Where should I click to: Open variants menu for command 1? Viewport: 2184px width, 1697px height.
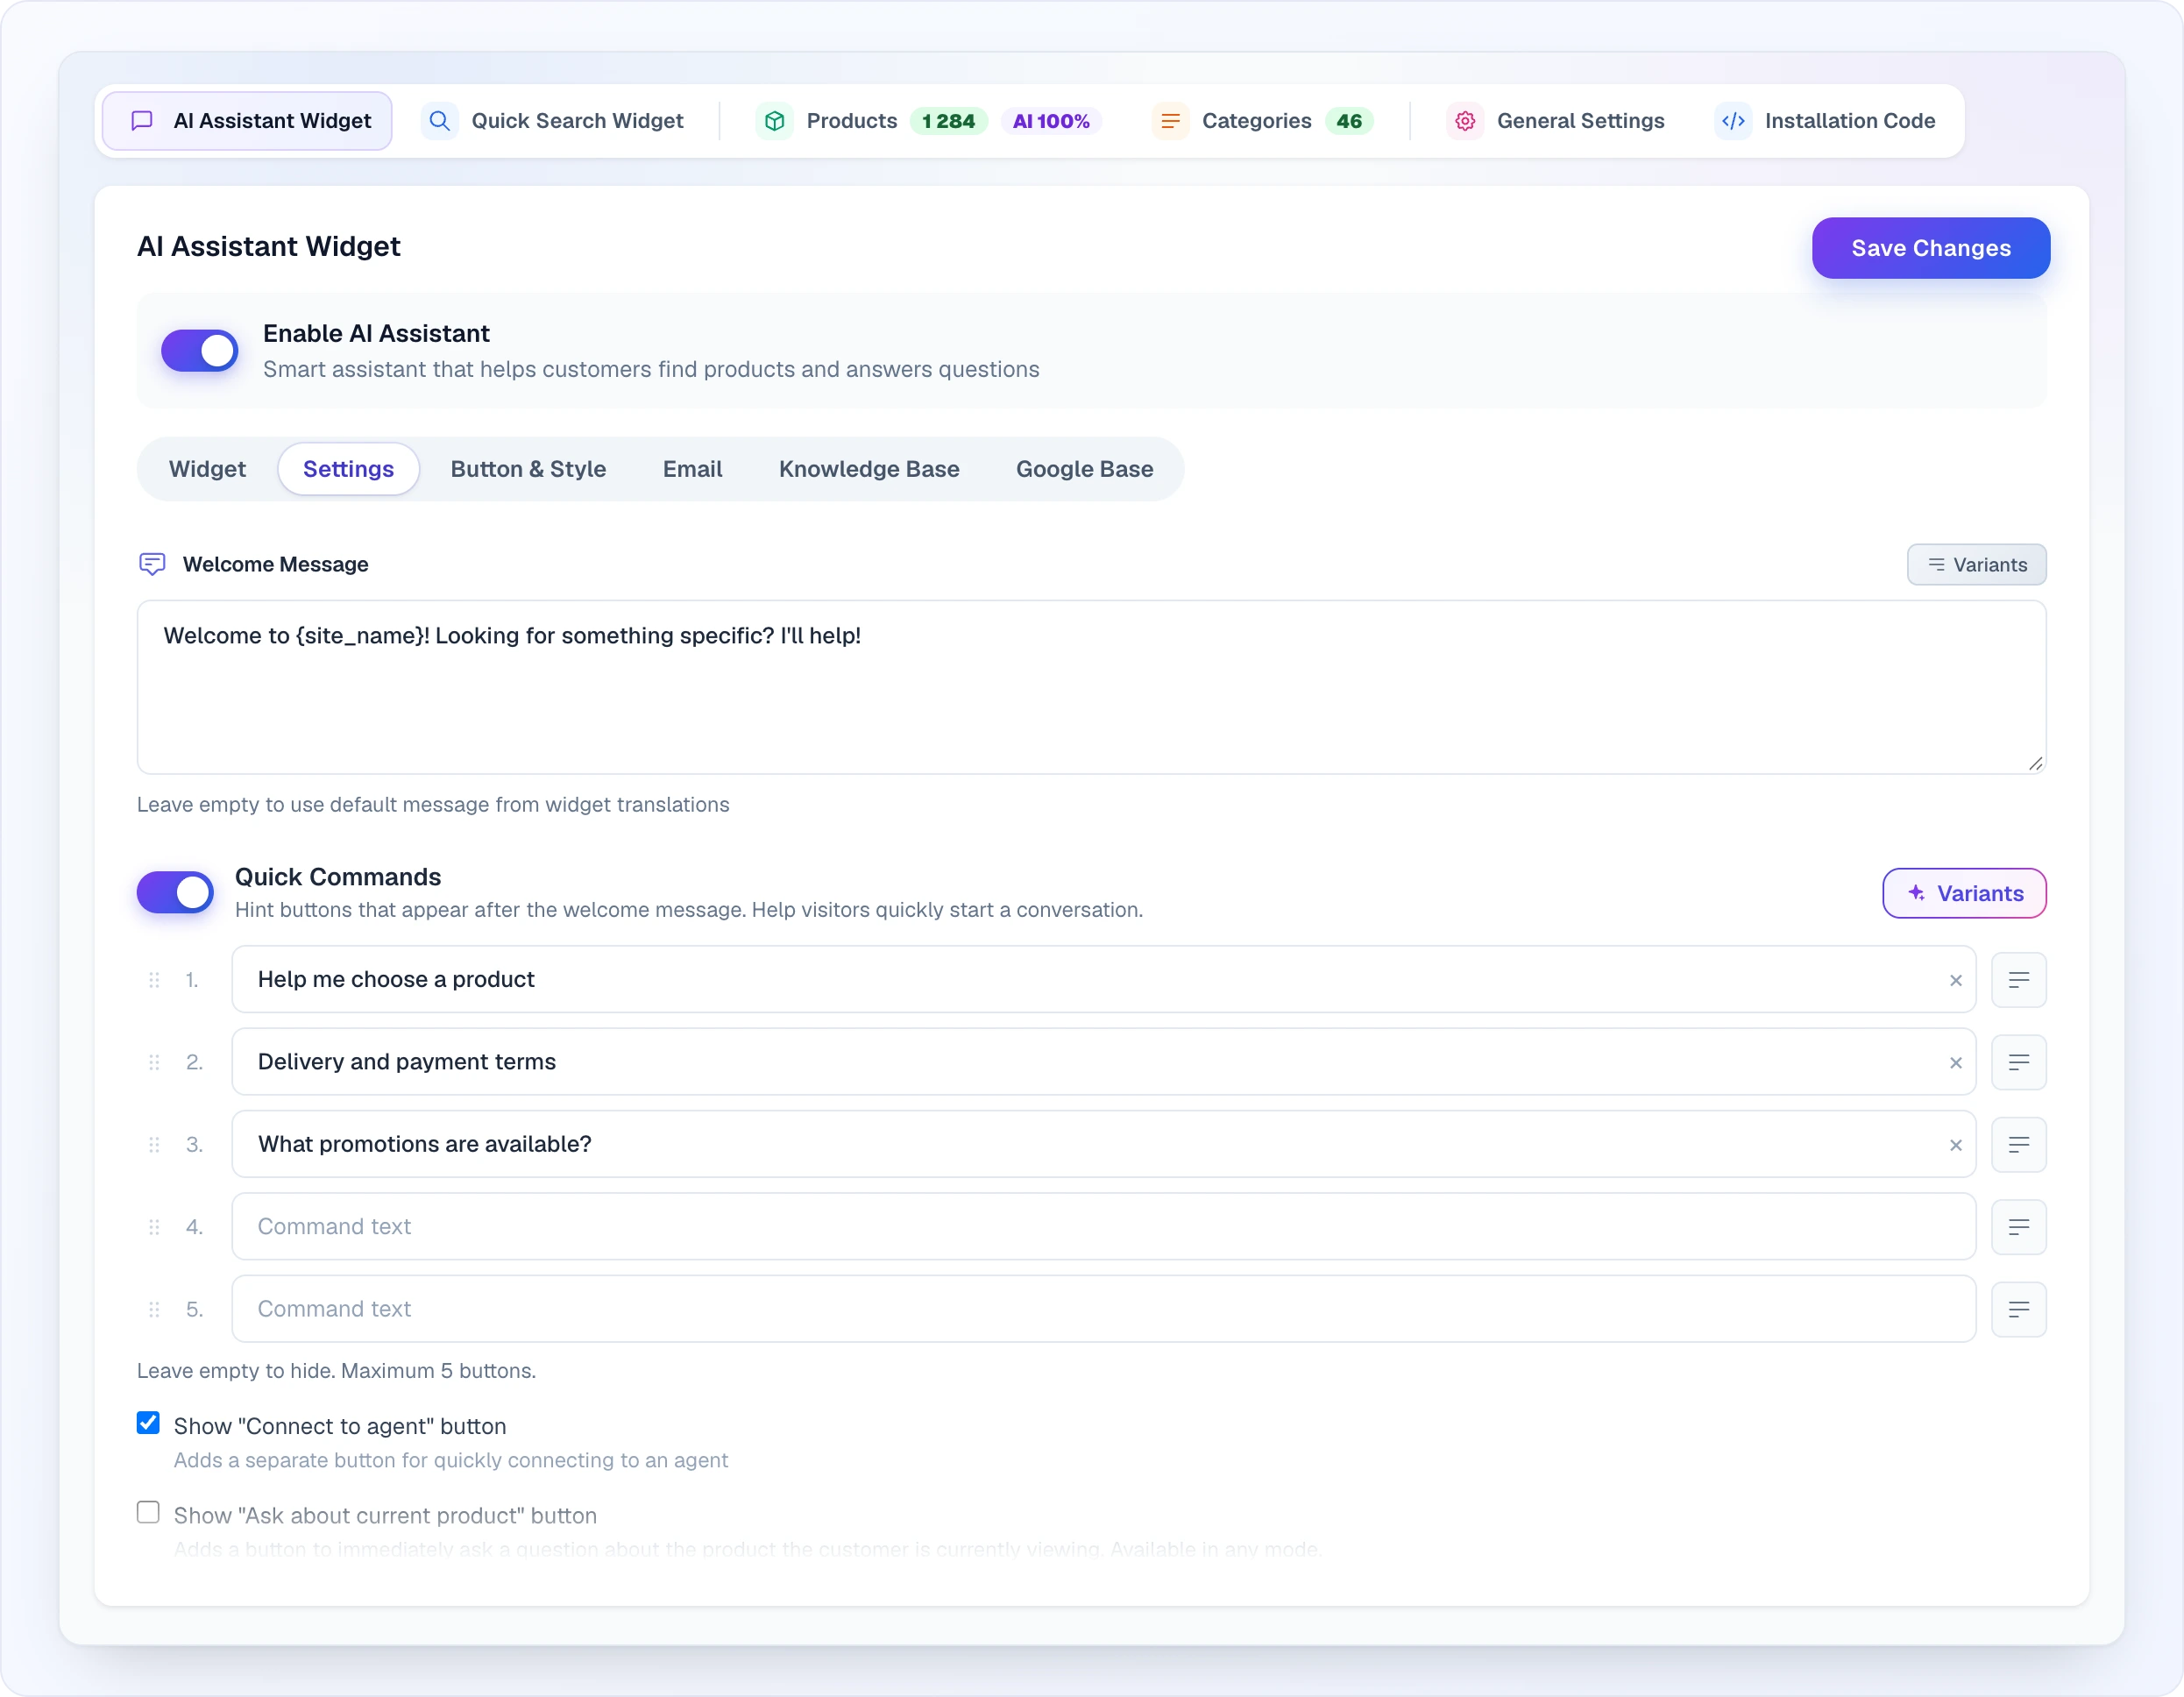(x=2018, y=980)
